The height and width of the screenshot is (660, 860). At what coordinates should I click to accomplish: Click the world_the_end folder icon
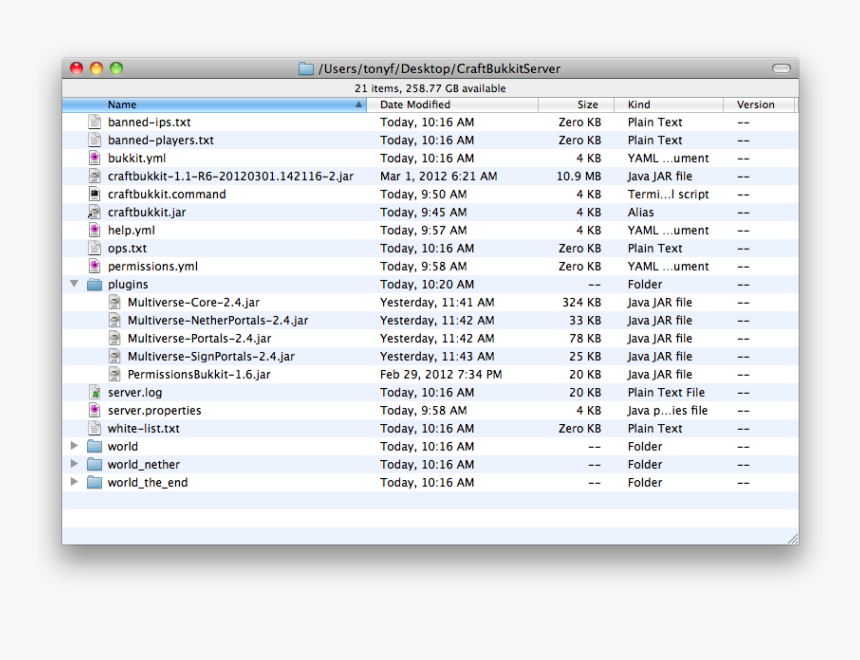click(94, 482)
